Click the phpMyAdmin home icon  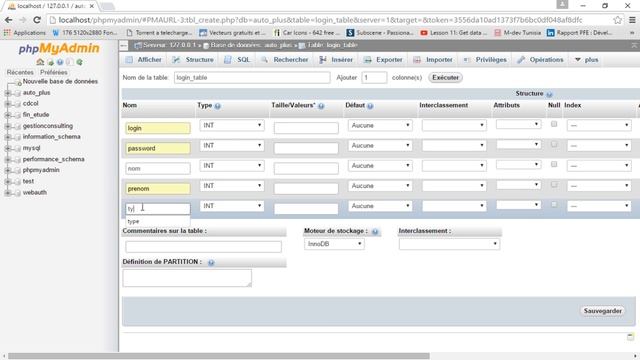tap(40, 62)
